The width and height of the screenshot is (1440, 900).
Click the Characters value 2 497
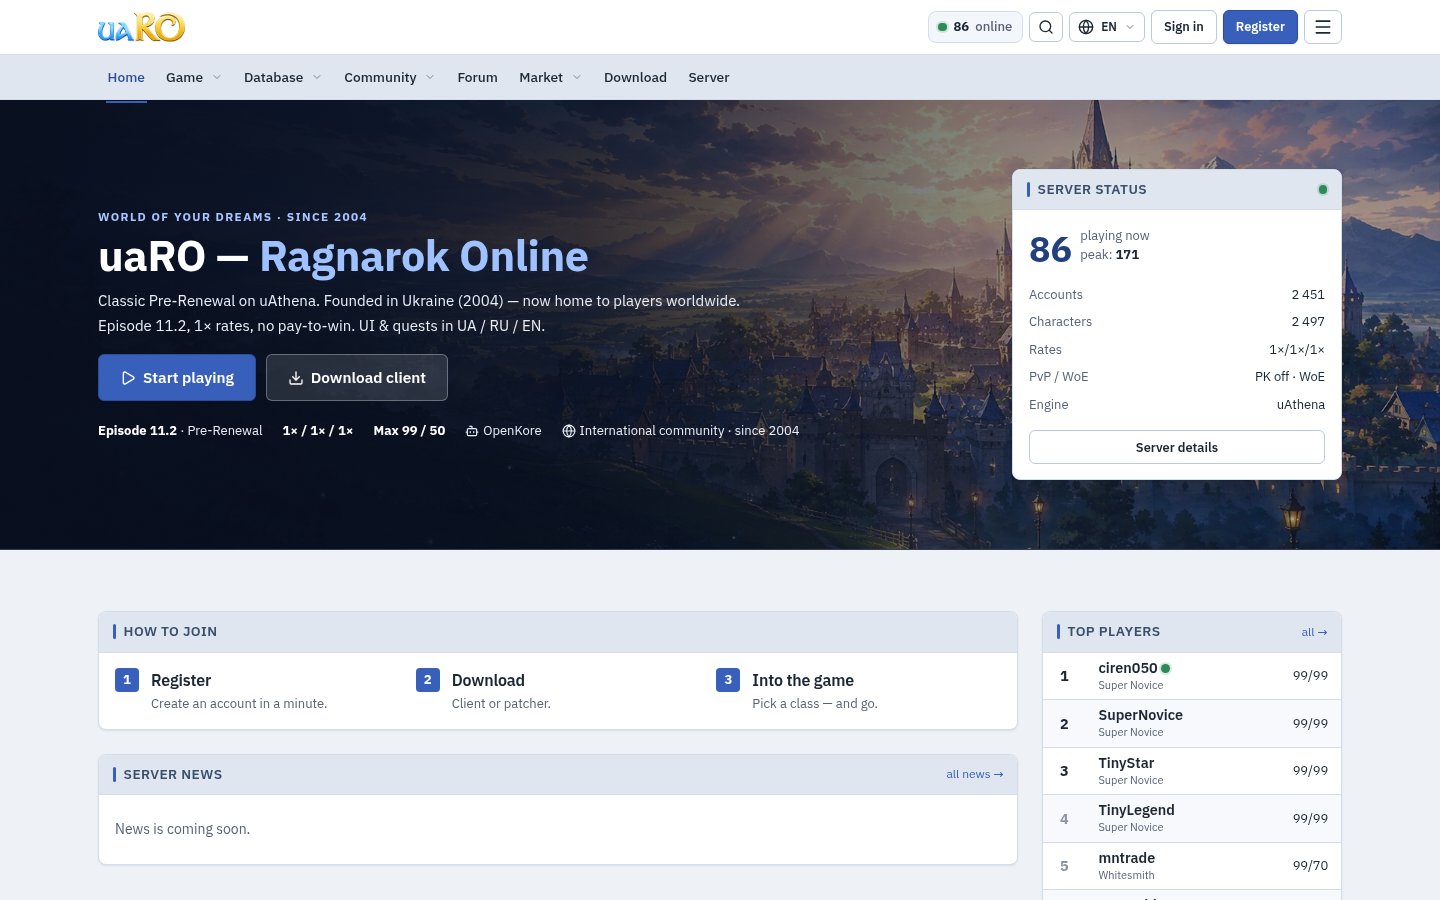point(1308,322)
